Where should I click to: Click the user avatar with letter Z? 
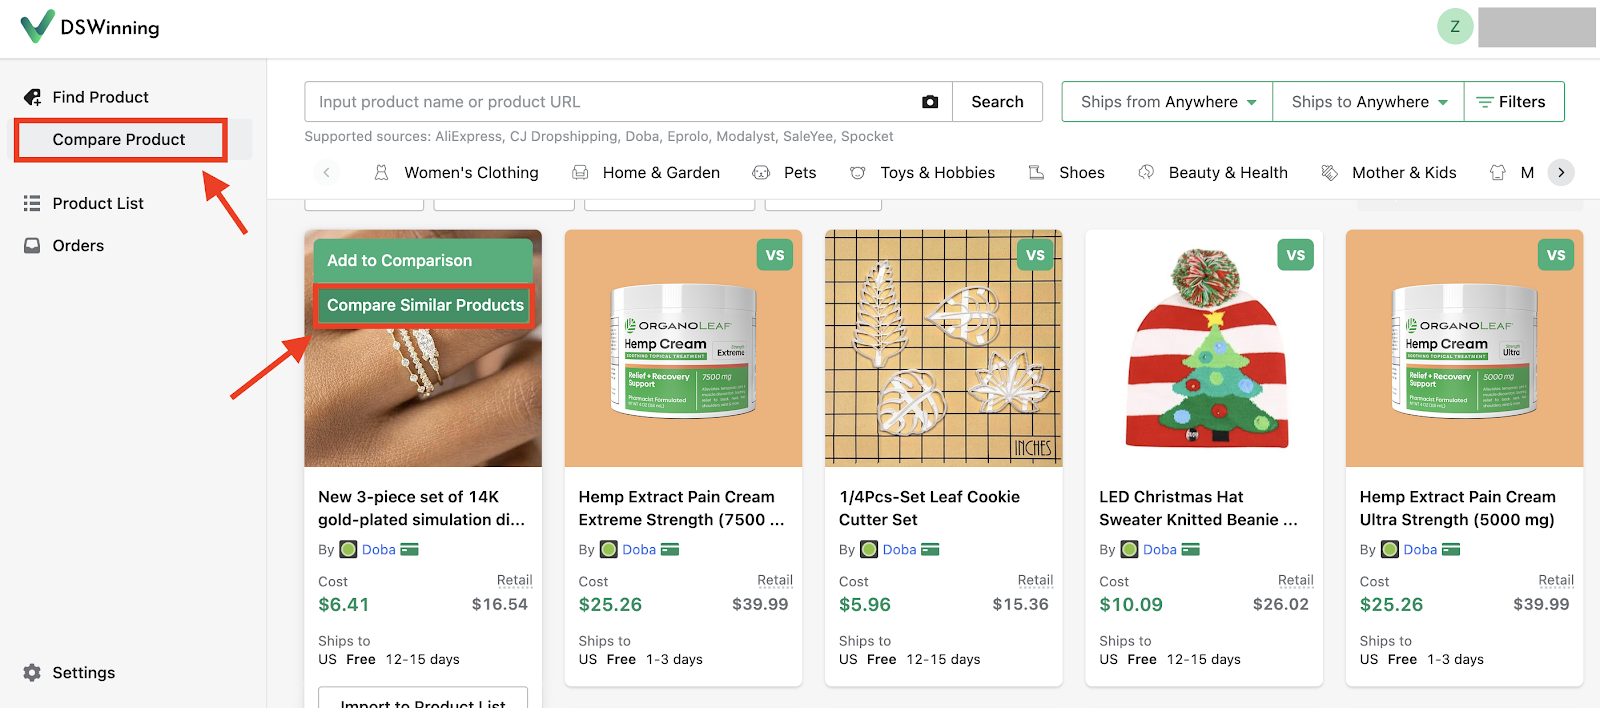[x=1455, y=27]
